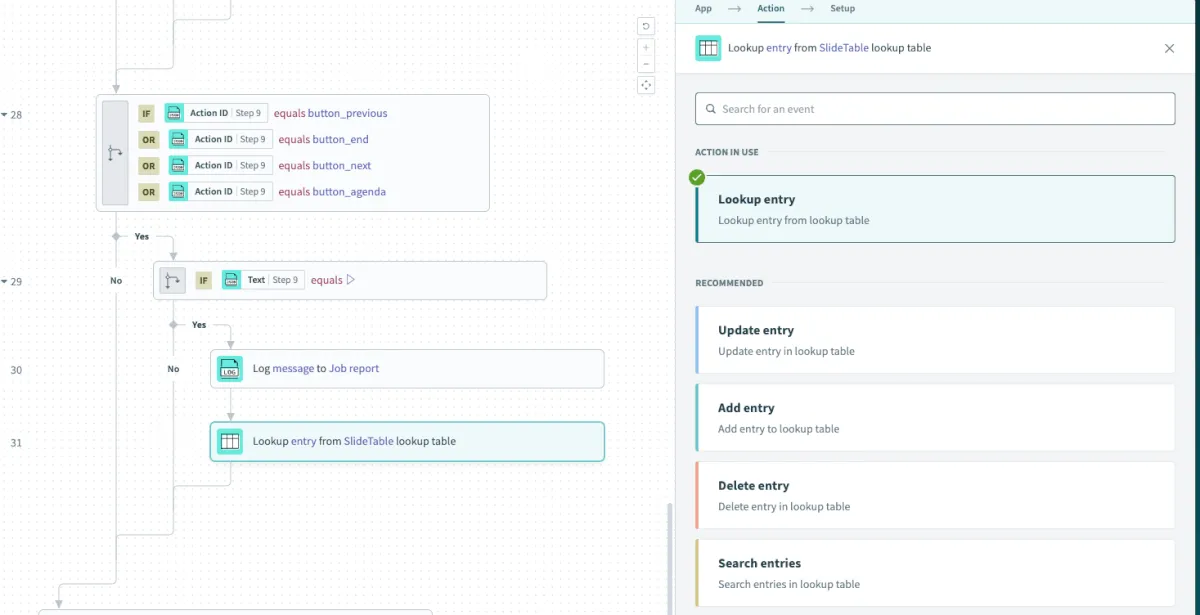This screenshot has width=1200, height=615.
Task: Click the JSON icon beside Text Step 9
Action: (232, 280)
